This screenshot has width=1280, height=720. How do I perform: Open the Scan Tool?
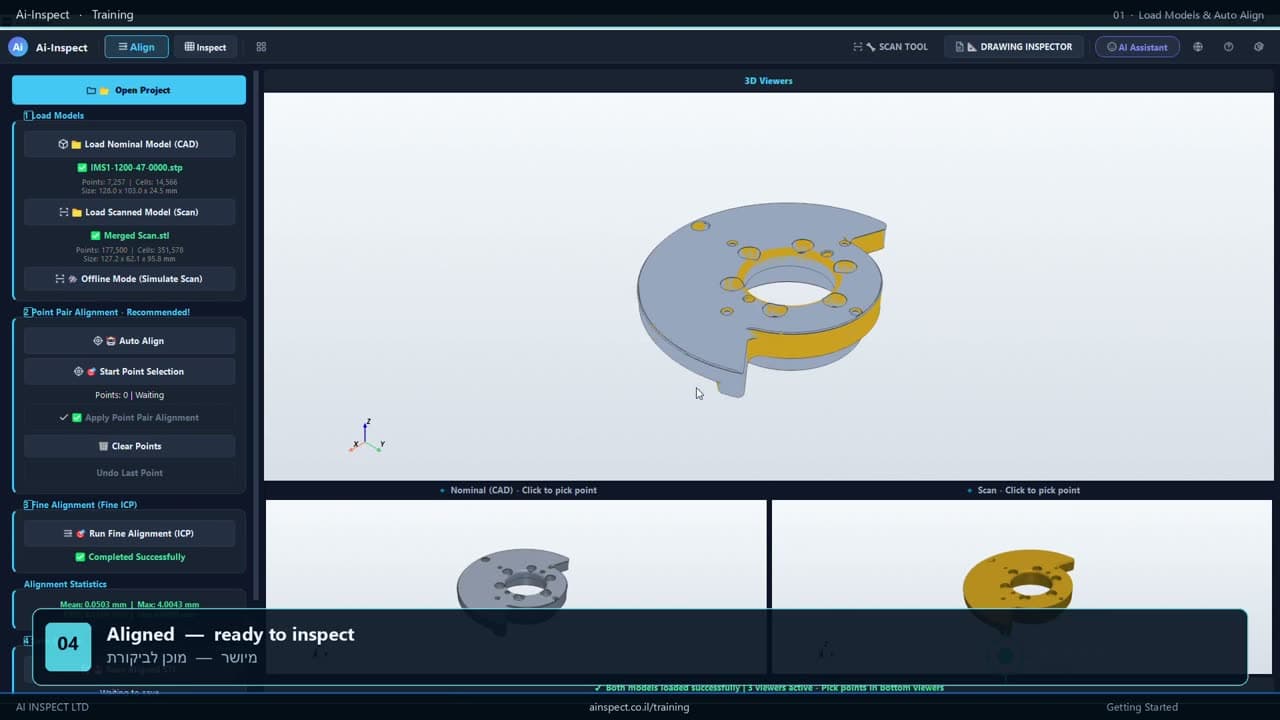coord(890,47)
